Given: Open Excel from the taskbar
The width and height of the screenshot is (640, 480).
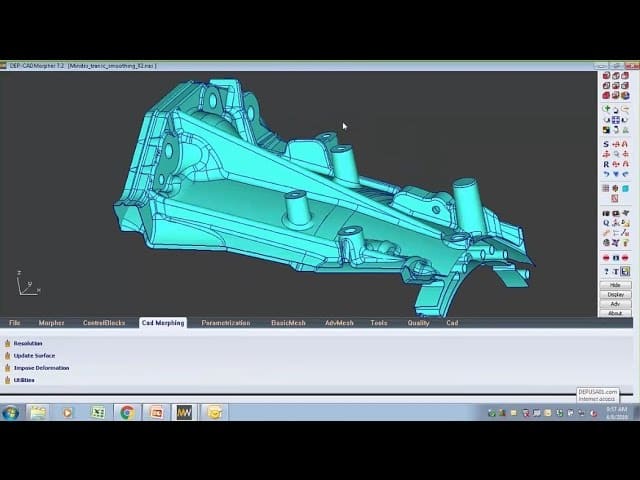Looking at the screenshot, I should (97, 412).
